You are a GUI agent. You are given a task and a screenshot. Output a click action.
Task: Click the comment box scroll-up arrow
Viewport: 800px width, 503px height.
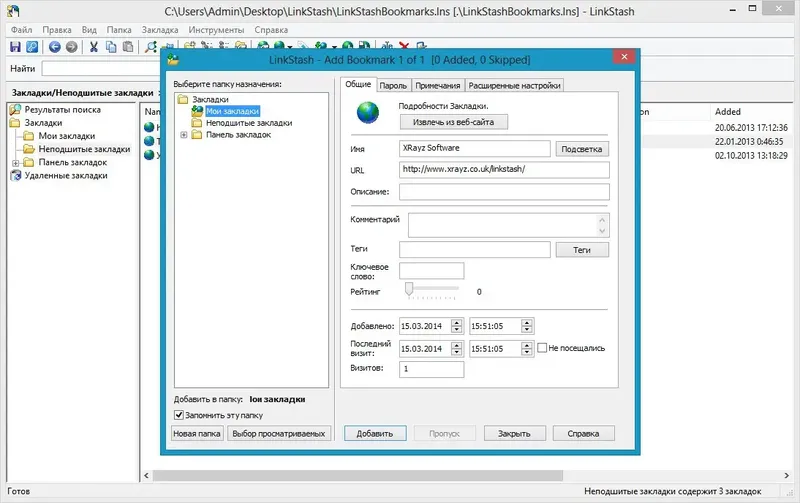click(x=602, y=220)
